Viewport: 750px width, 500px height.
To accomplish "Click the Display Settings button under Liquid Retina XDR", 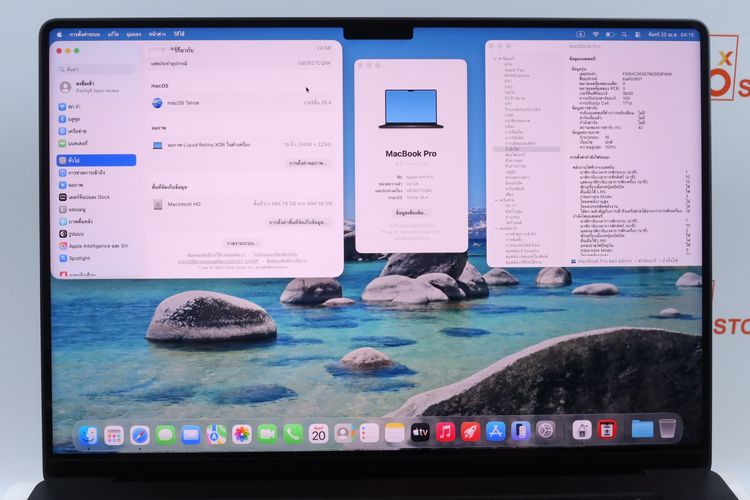I will tap(308, 163).
